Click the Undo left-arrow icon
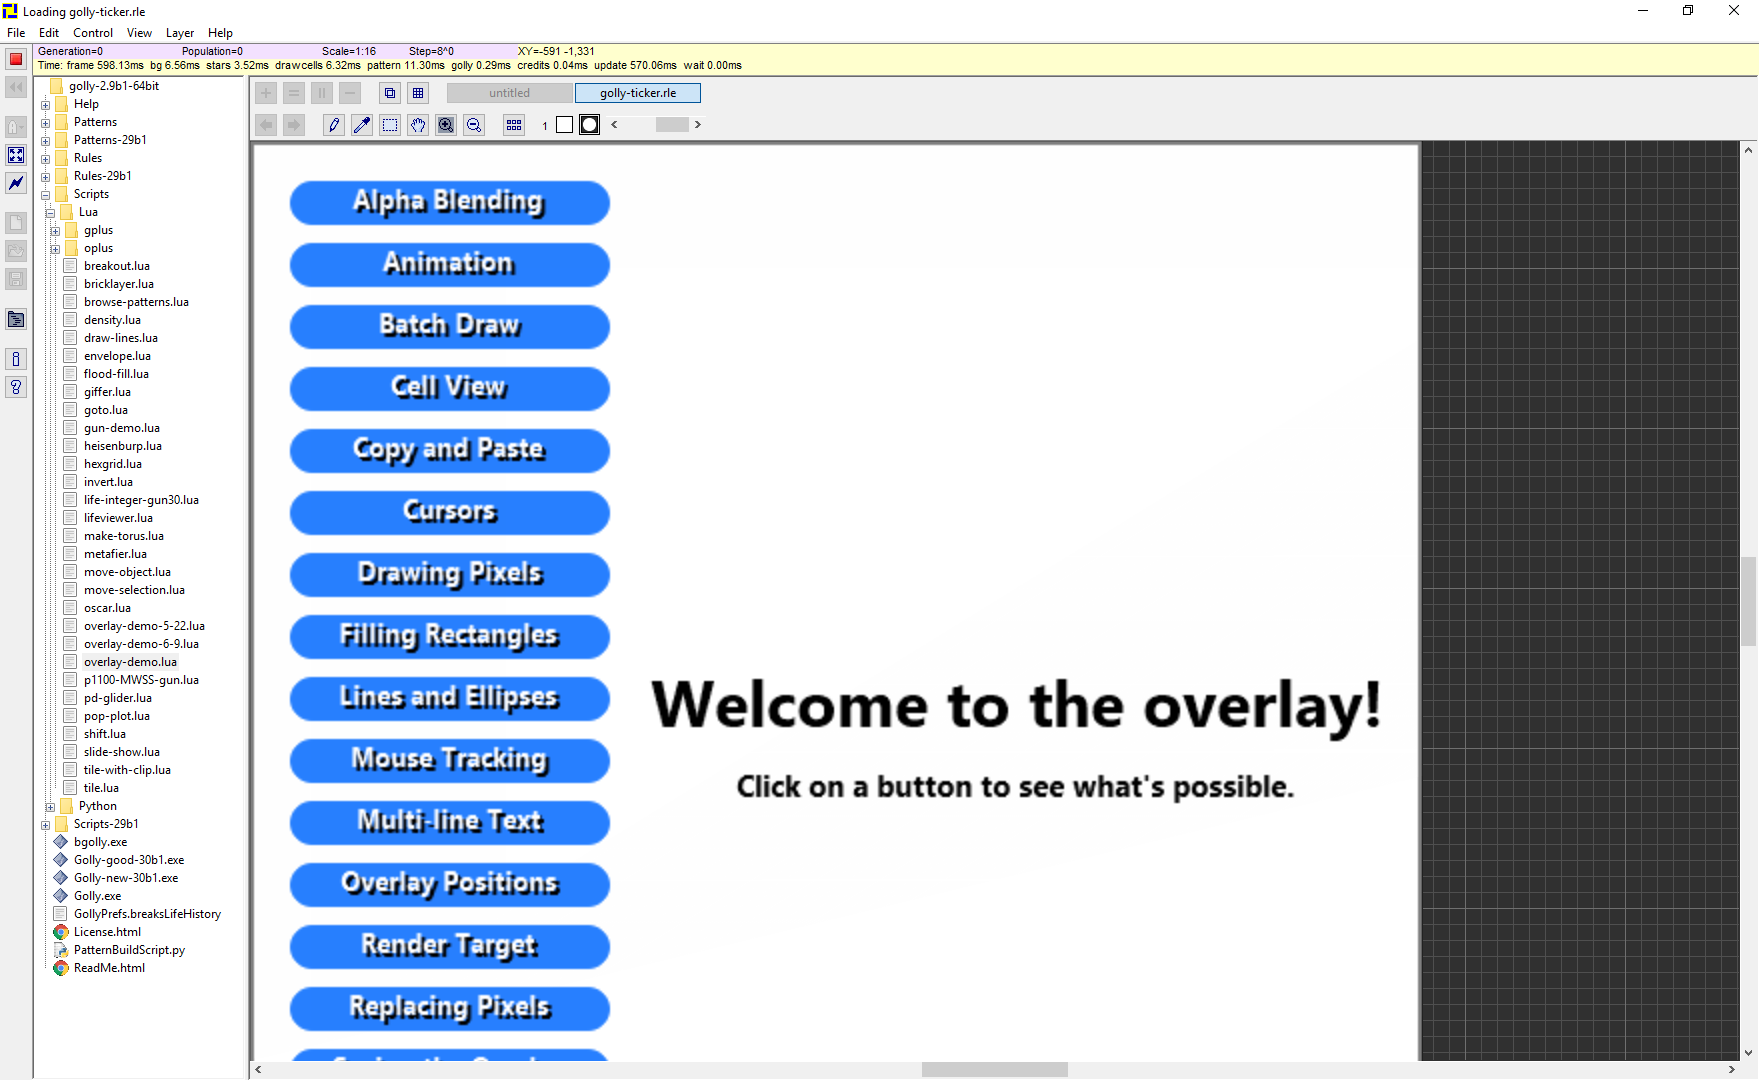Image resolution: width=1759 pixels, height=1080 pixels. (266, 125)
